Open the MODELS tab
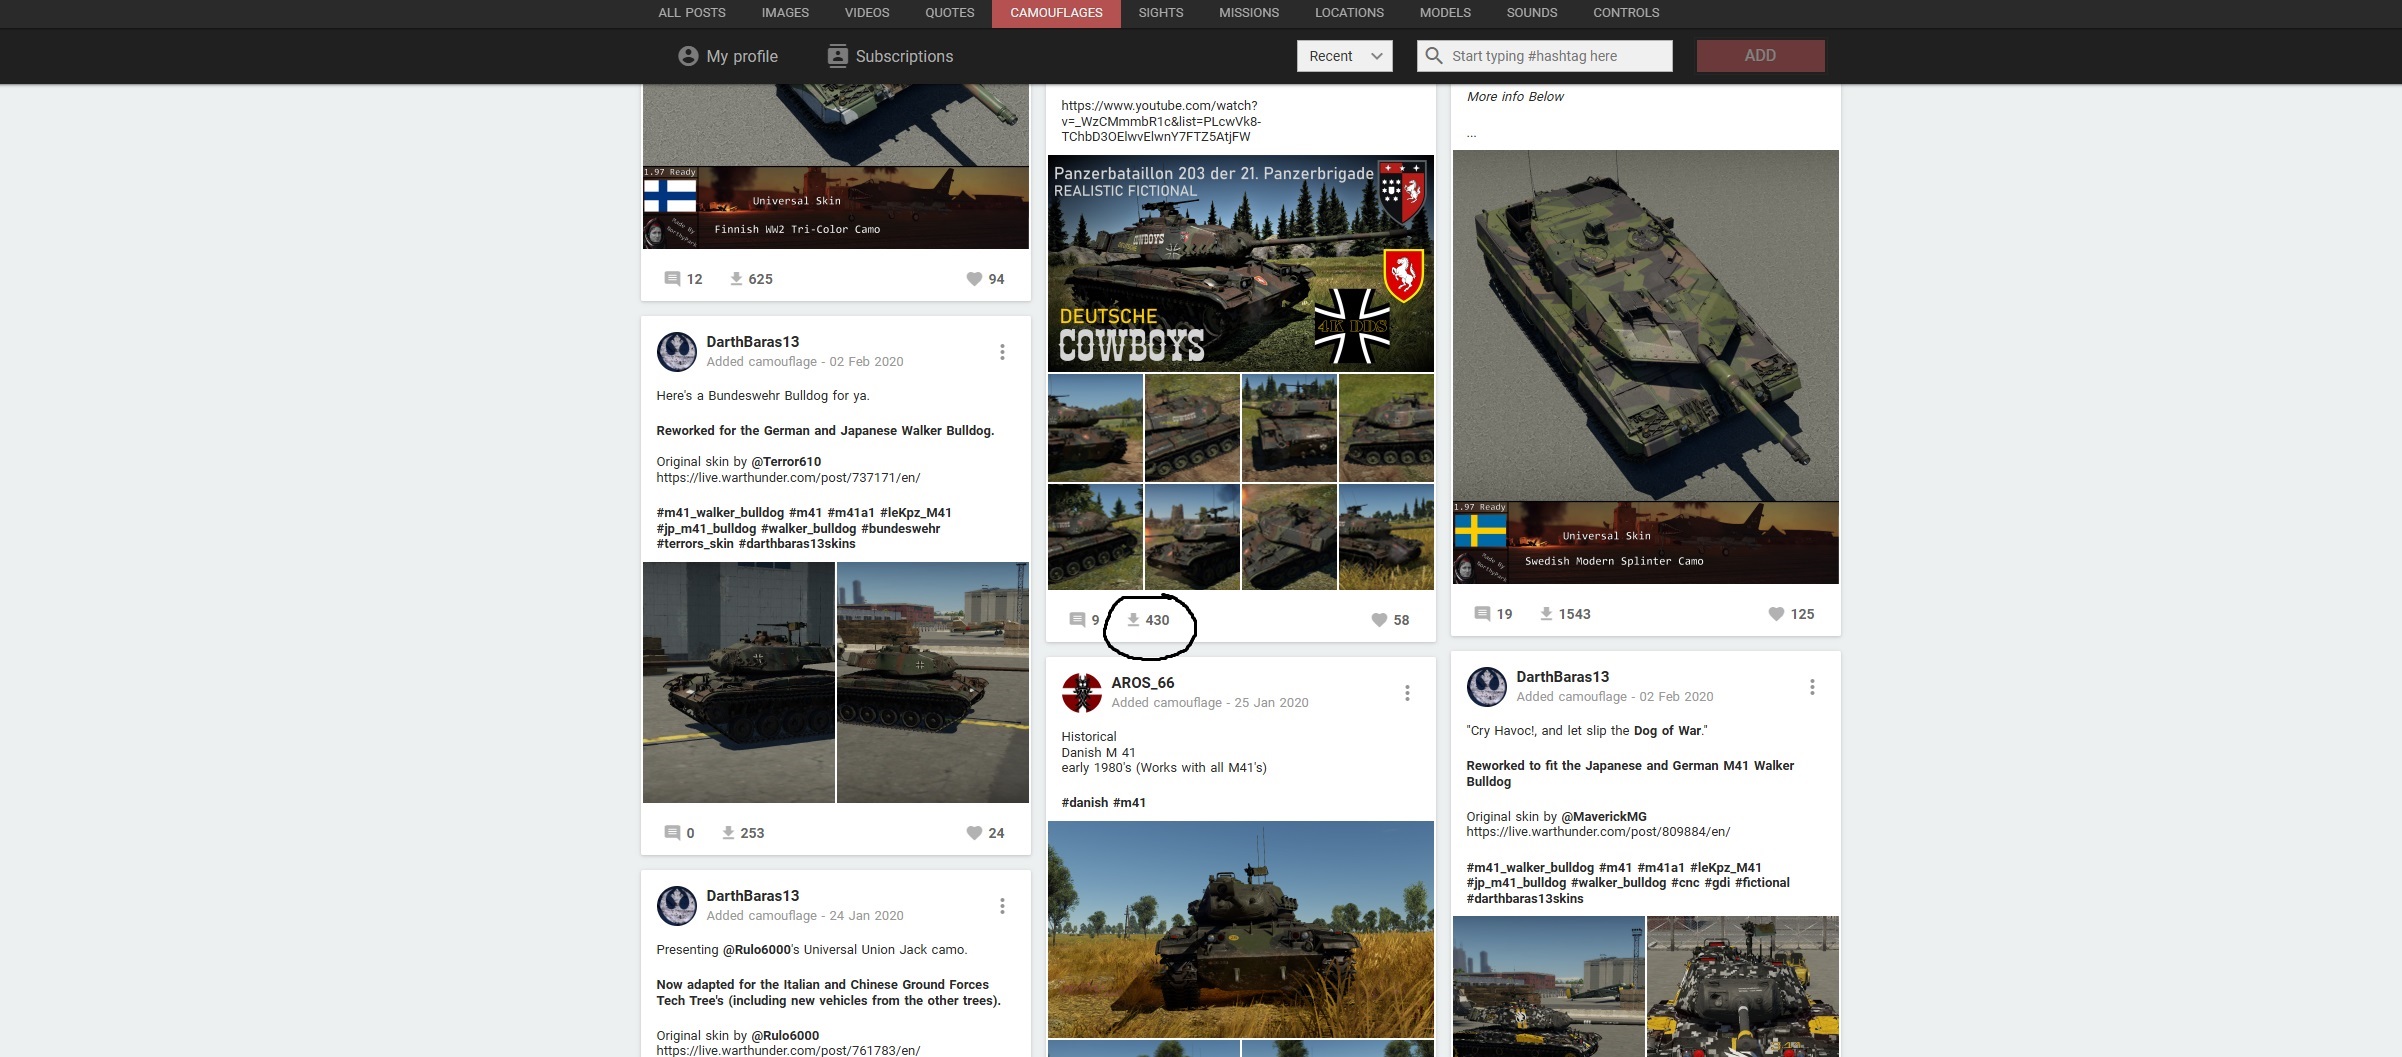2402x1057 pixels. pyautogui.click(x=1445, y=13)
